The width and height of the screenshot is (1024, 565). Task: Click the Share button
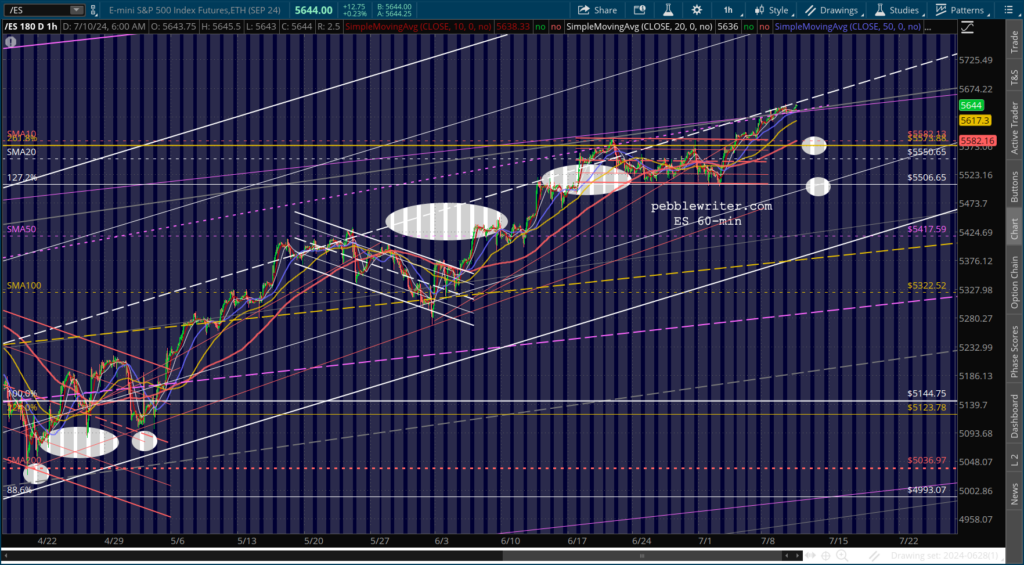click(x=597, y=10)
